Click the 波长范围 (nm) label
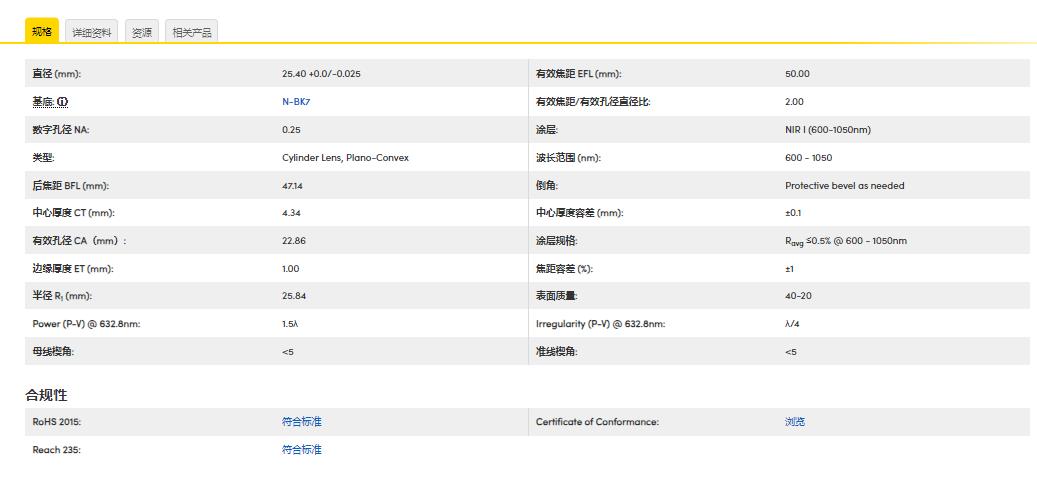This screenshot has width=1037, height=478. (x=568, y=158)
